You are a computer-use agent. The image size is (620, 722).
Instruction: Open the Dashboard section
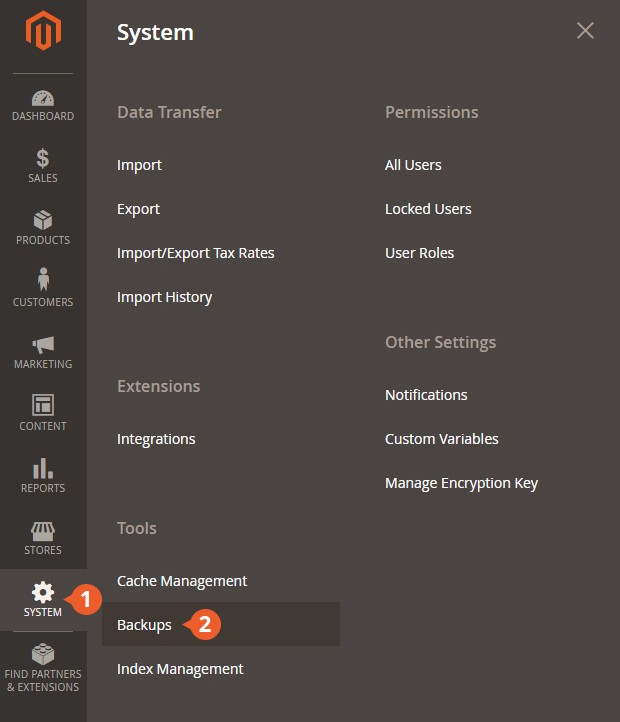click(x=43, y=106)
